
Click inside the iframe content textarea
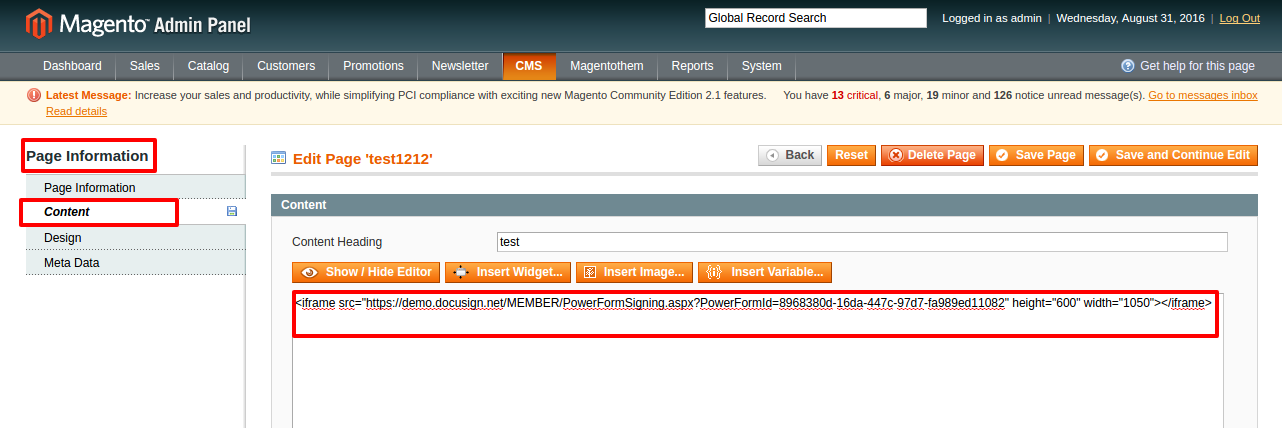[757, 360]
